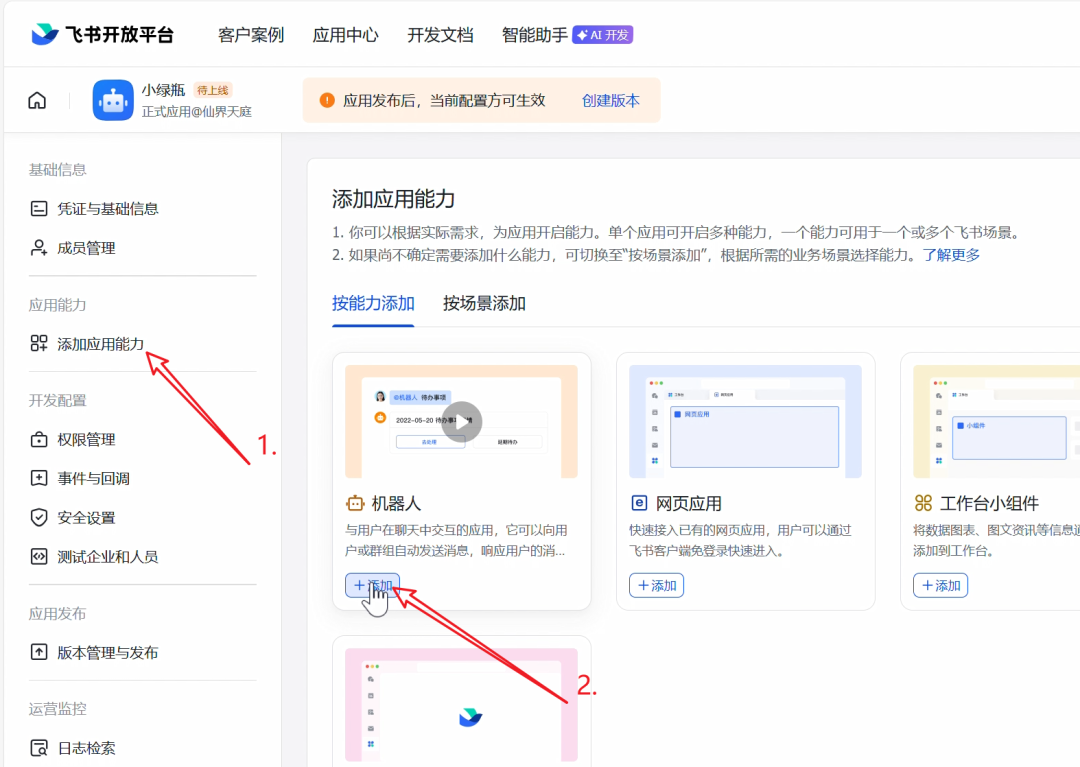Click the 事件与回调 icon
Viewport: 1080px width, 767px height.
point(39,478)
